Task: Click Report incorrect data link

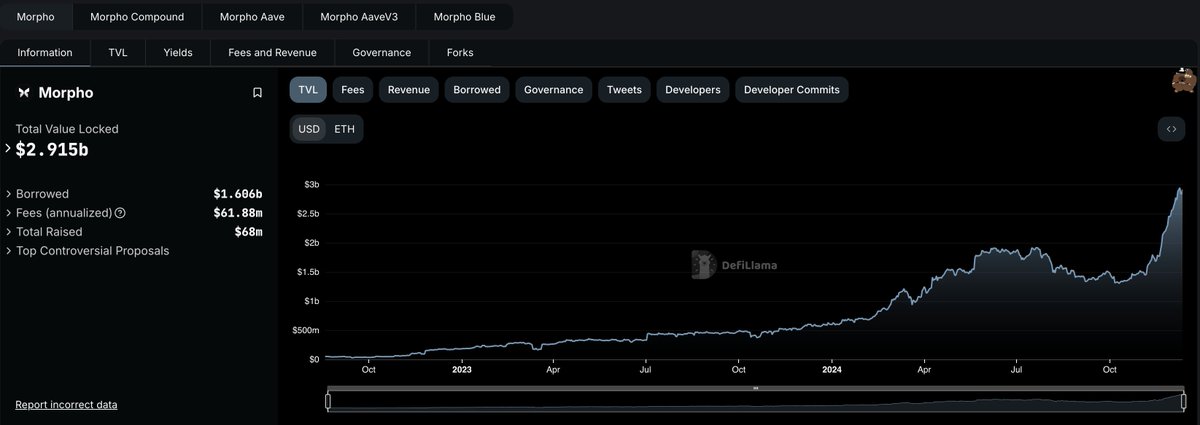Action: tap(66, 405)
